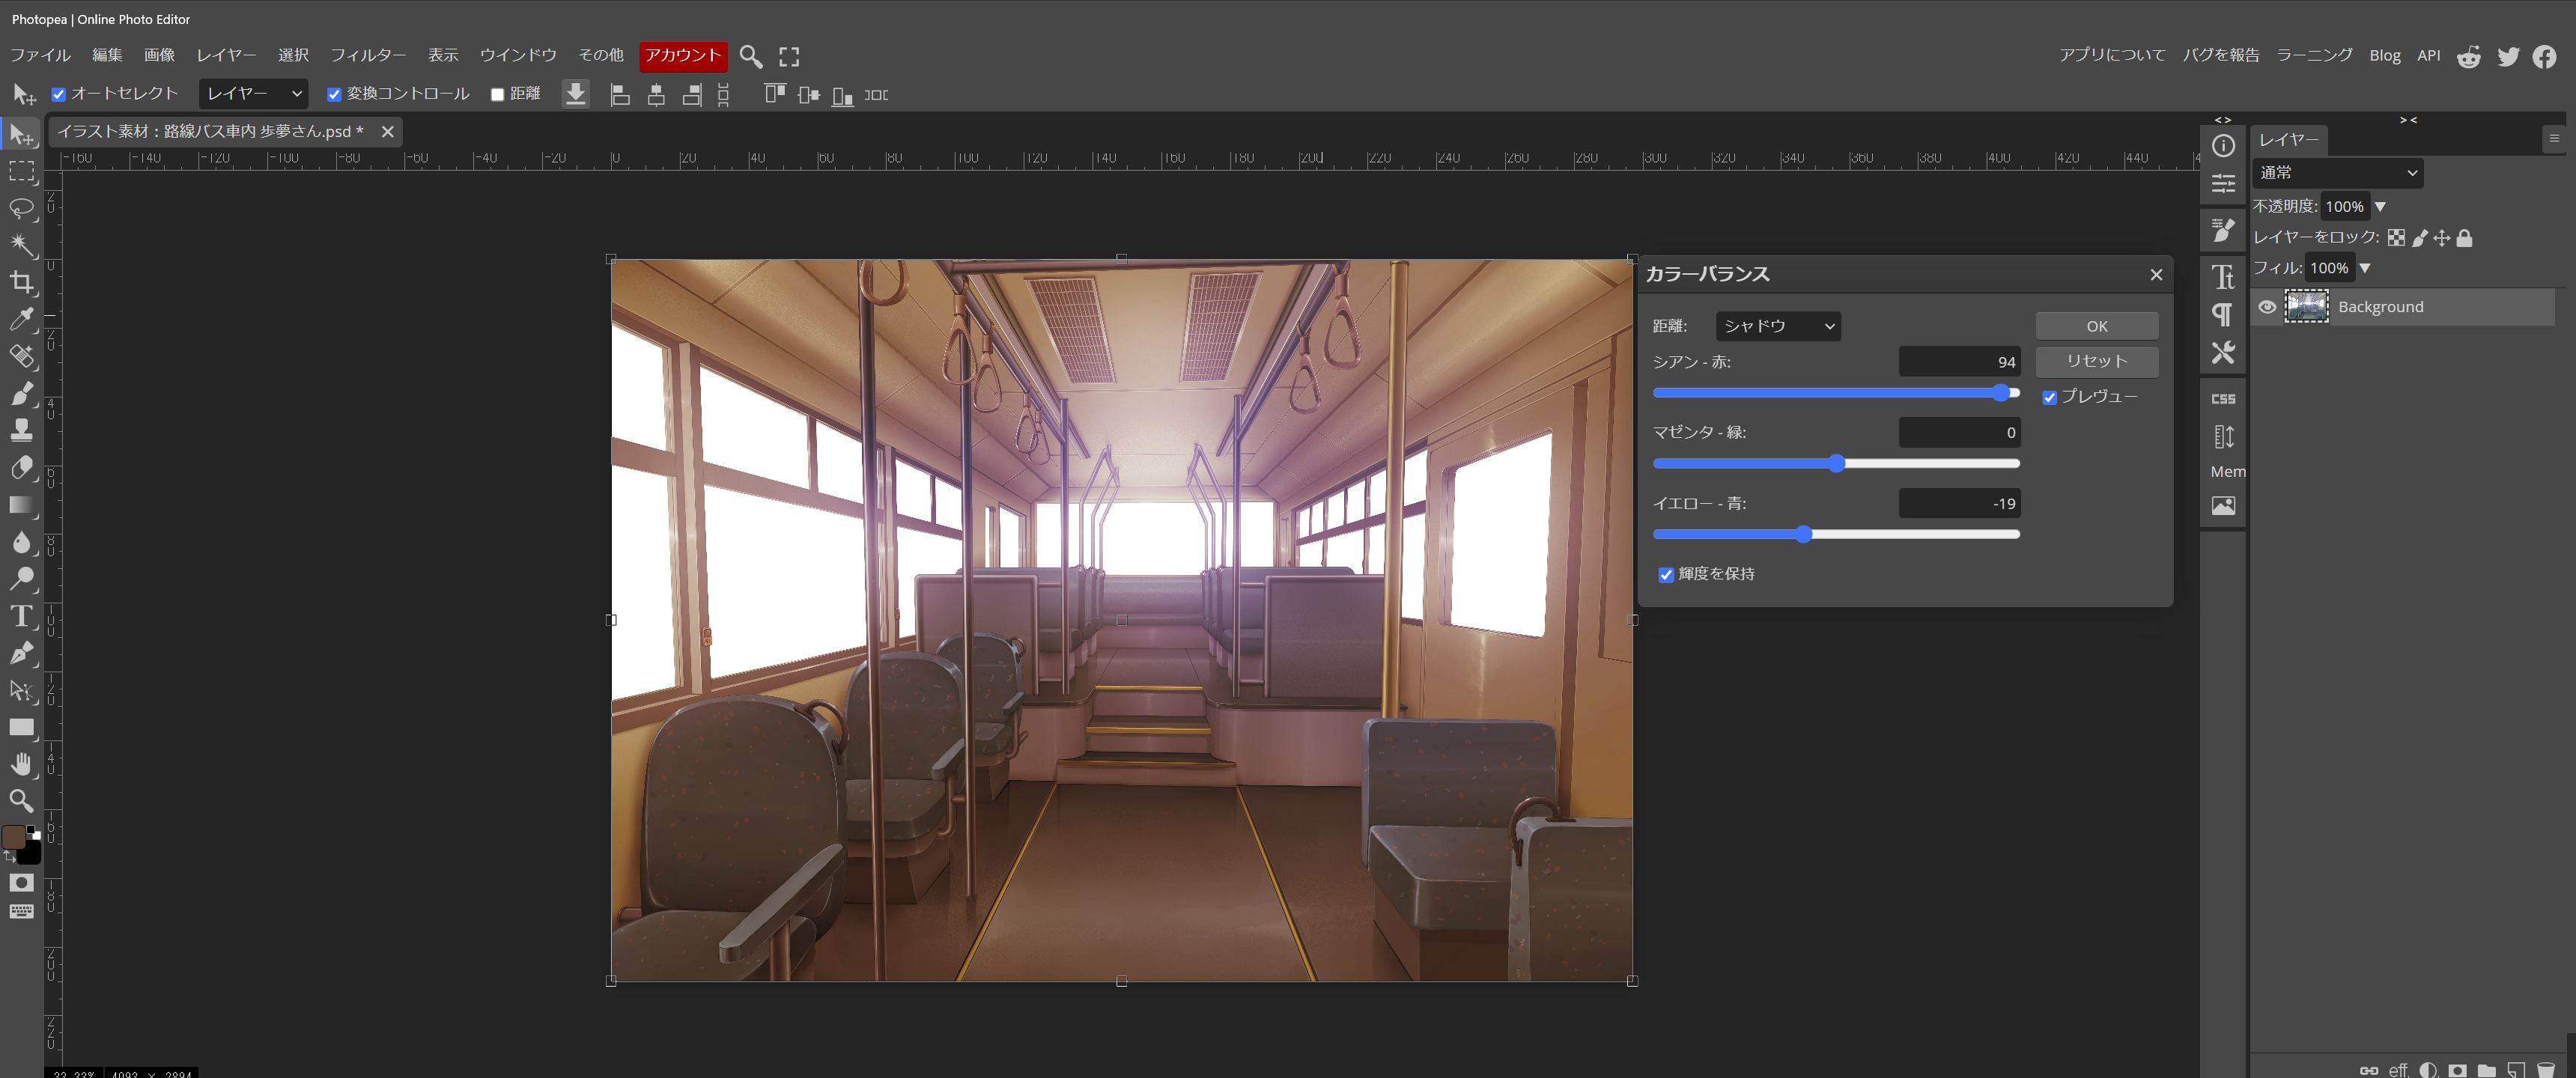This screenshot has height=1078, width=2576.
Task: Open the フィルター menu
Action: [368, 55]
